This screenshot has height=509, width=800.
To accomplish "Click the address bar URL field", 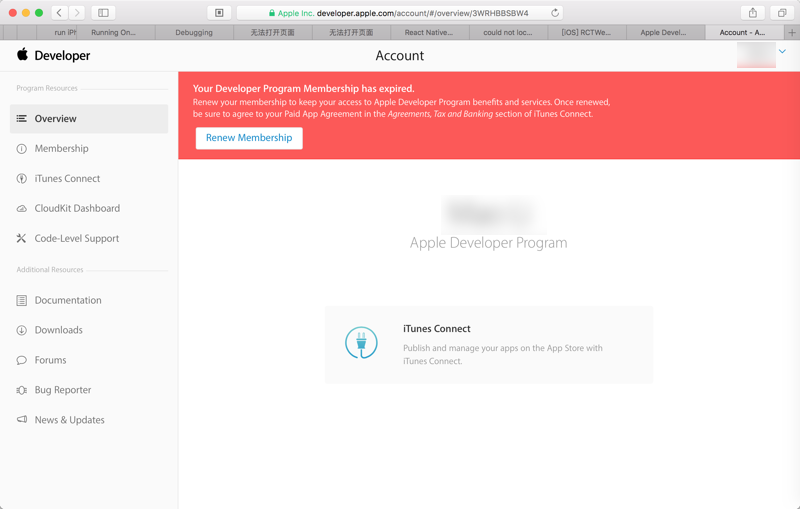I will point(401,13).
